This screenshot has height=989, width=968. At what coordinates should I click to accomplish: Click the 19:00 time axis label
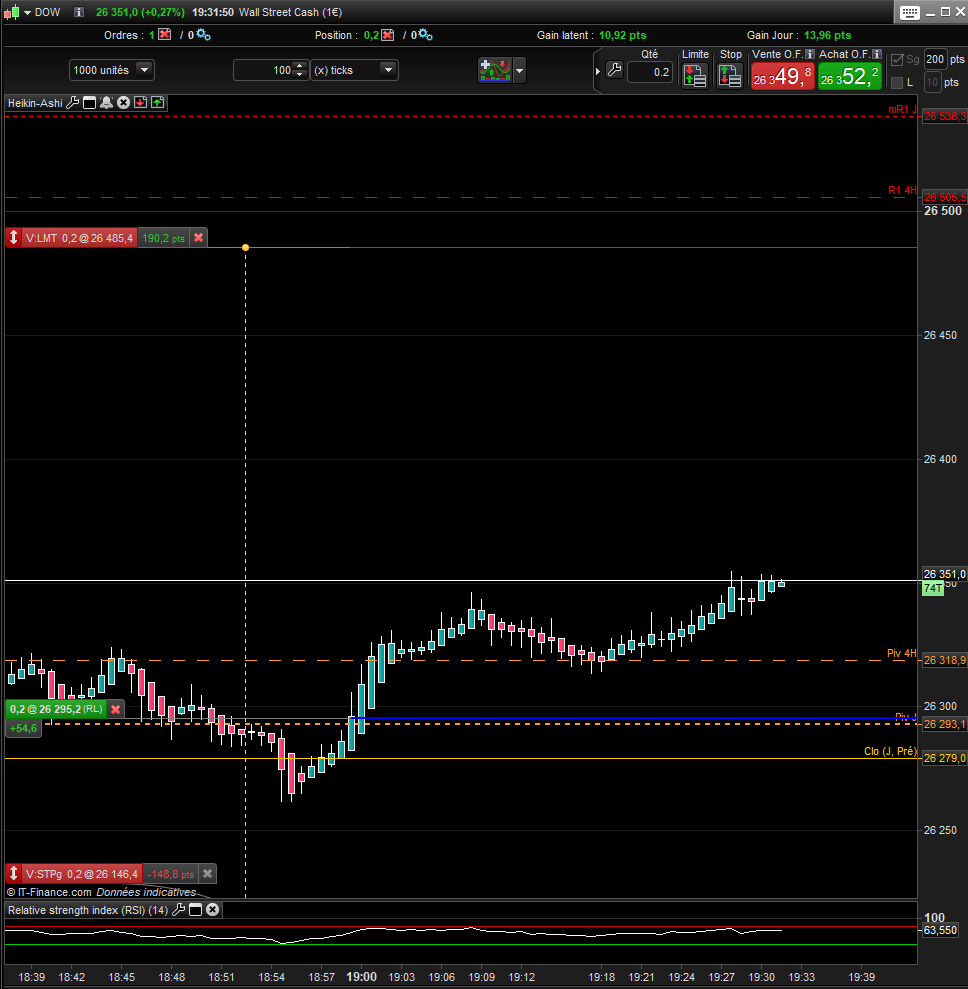click(361, 976)
